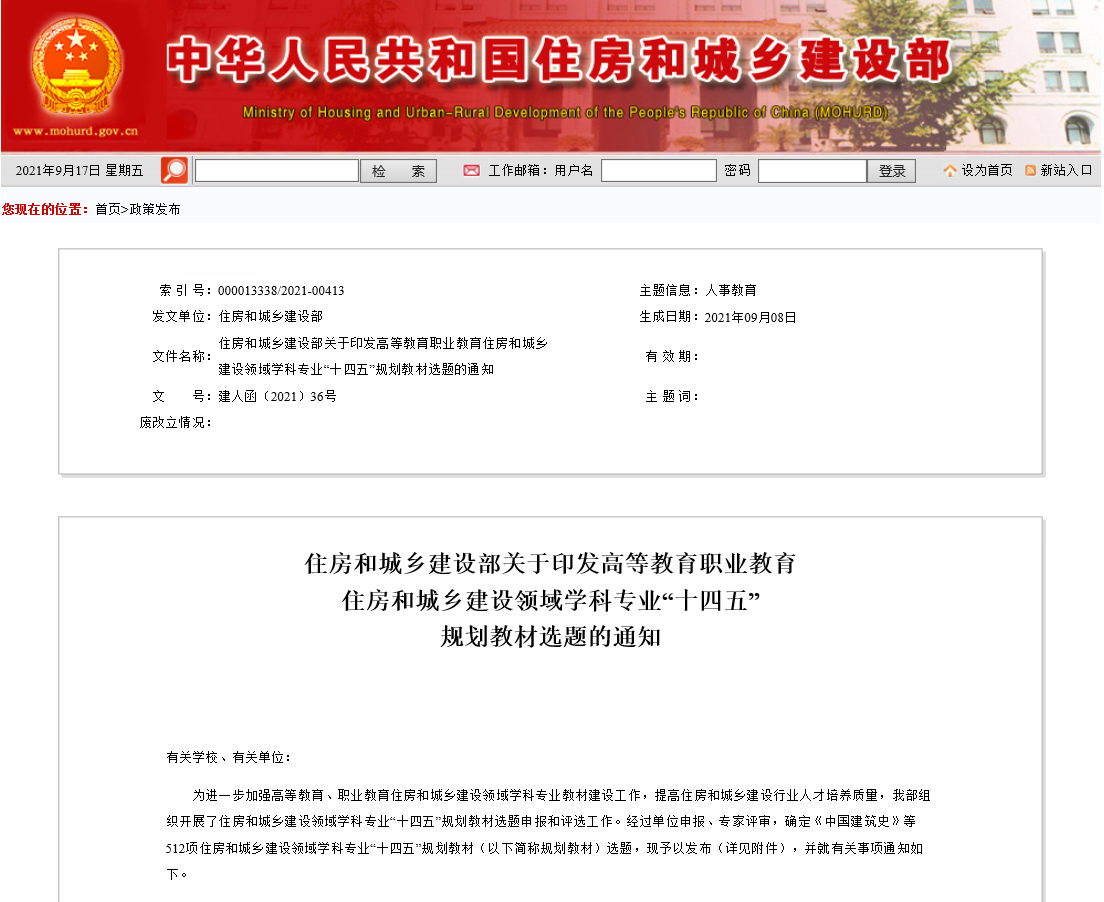Go to 首页 in the breadcrumb
This screenshot has width=1104, height=902.
pos(107,210)
